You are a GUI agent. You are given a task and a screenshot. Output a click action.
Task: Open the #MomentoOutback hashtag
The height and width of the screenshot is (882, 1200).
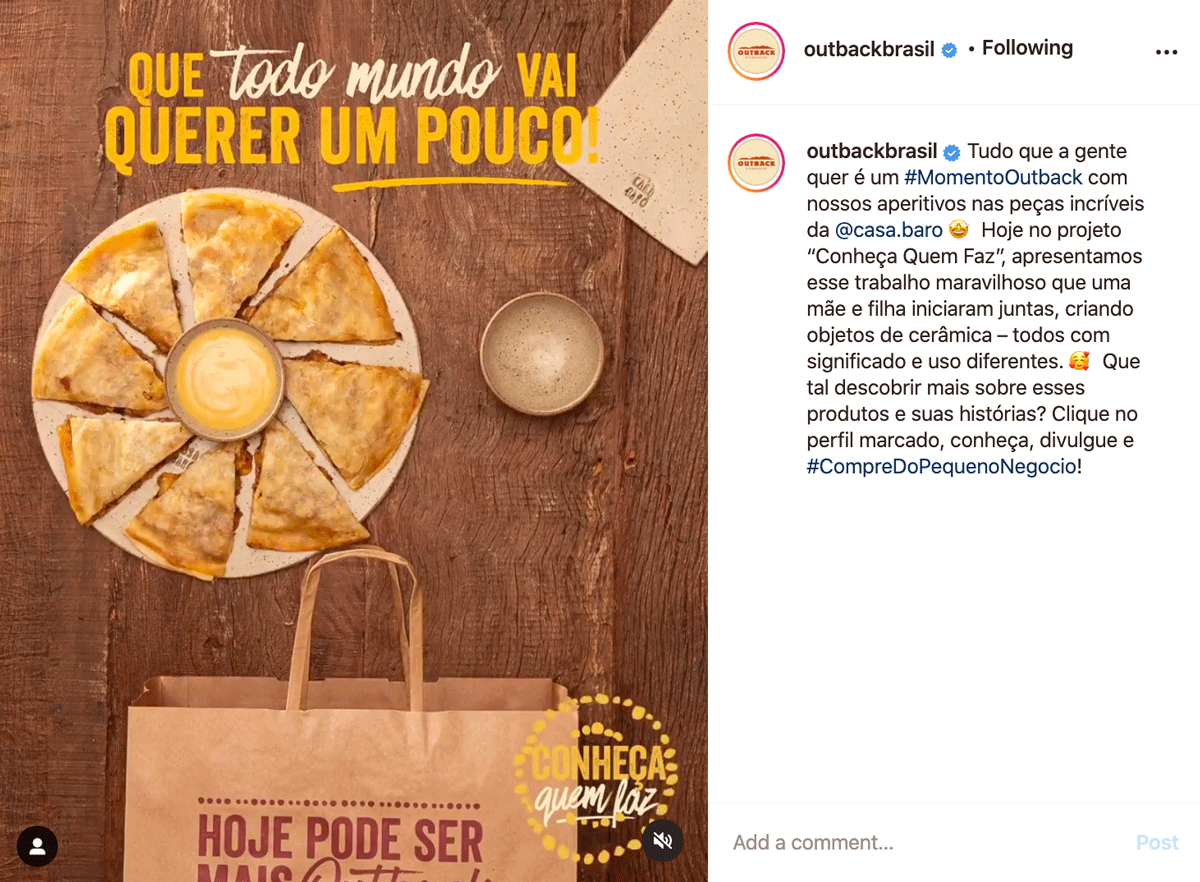[x=993, y=178]
